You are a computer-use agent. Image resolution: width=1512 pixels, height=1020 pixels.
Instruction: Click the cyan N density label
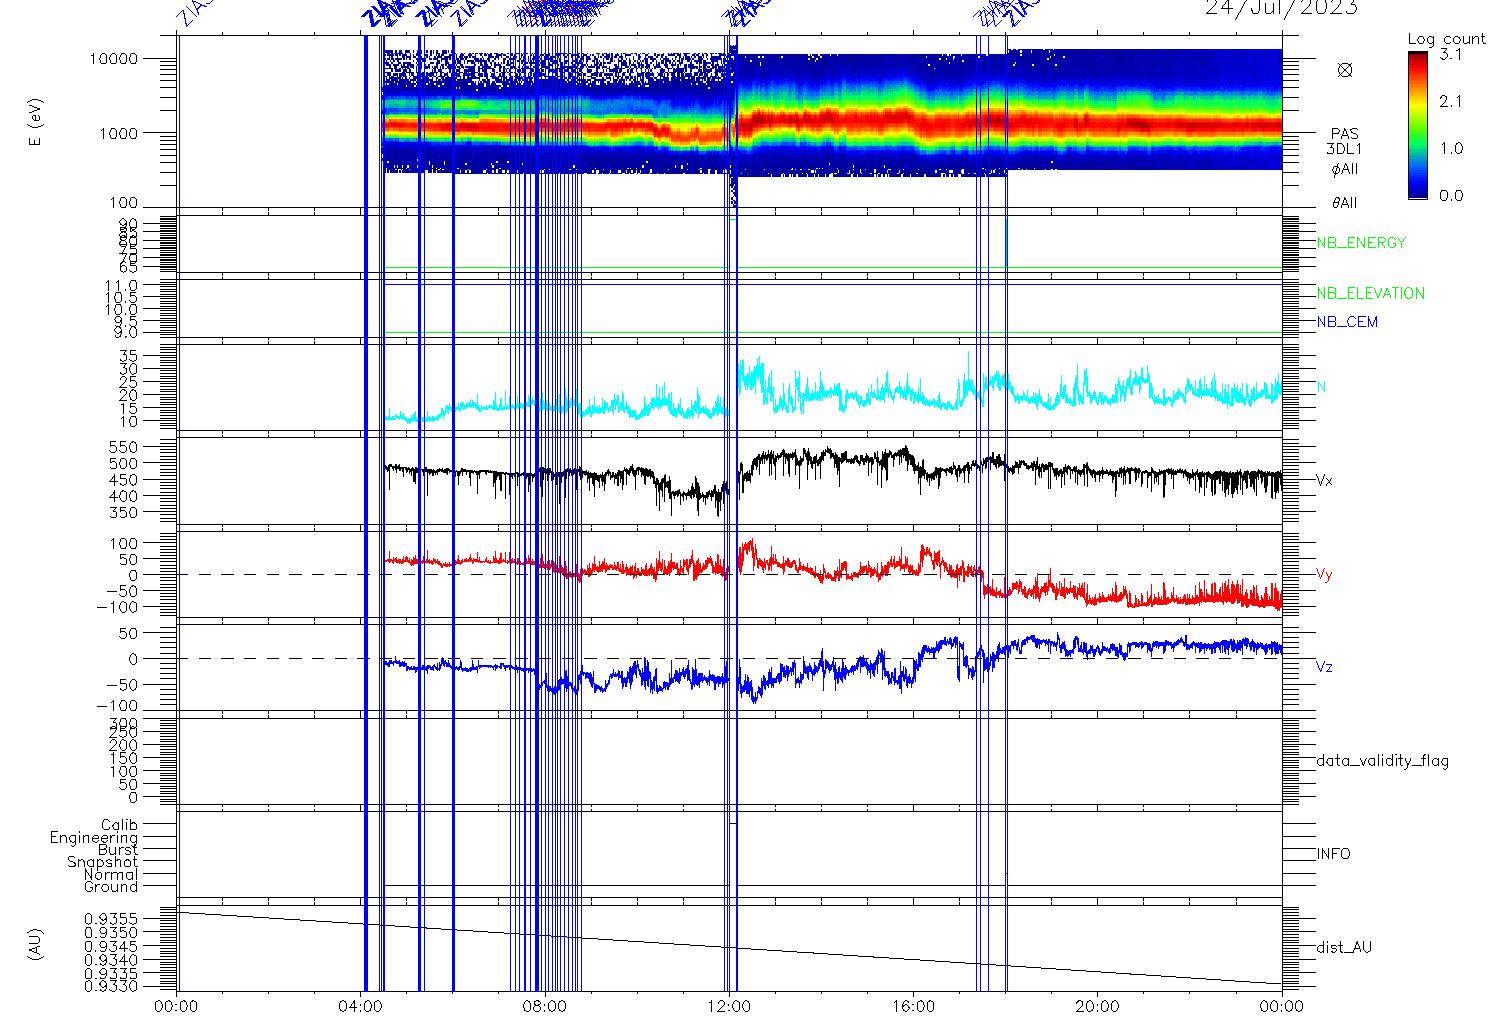click(x=1321, y=387)
